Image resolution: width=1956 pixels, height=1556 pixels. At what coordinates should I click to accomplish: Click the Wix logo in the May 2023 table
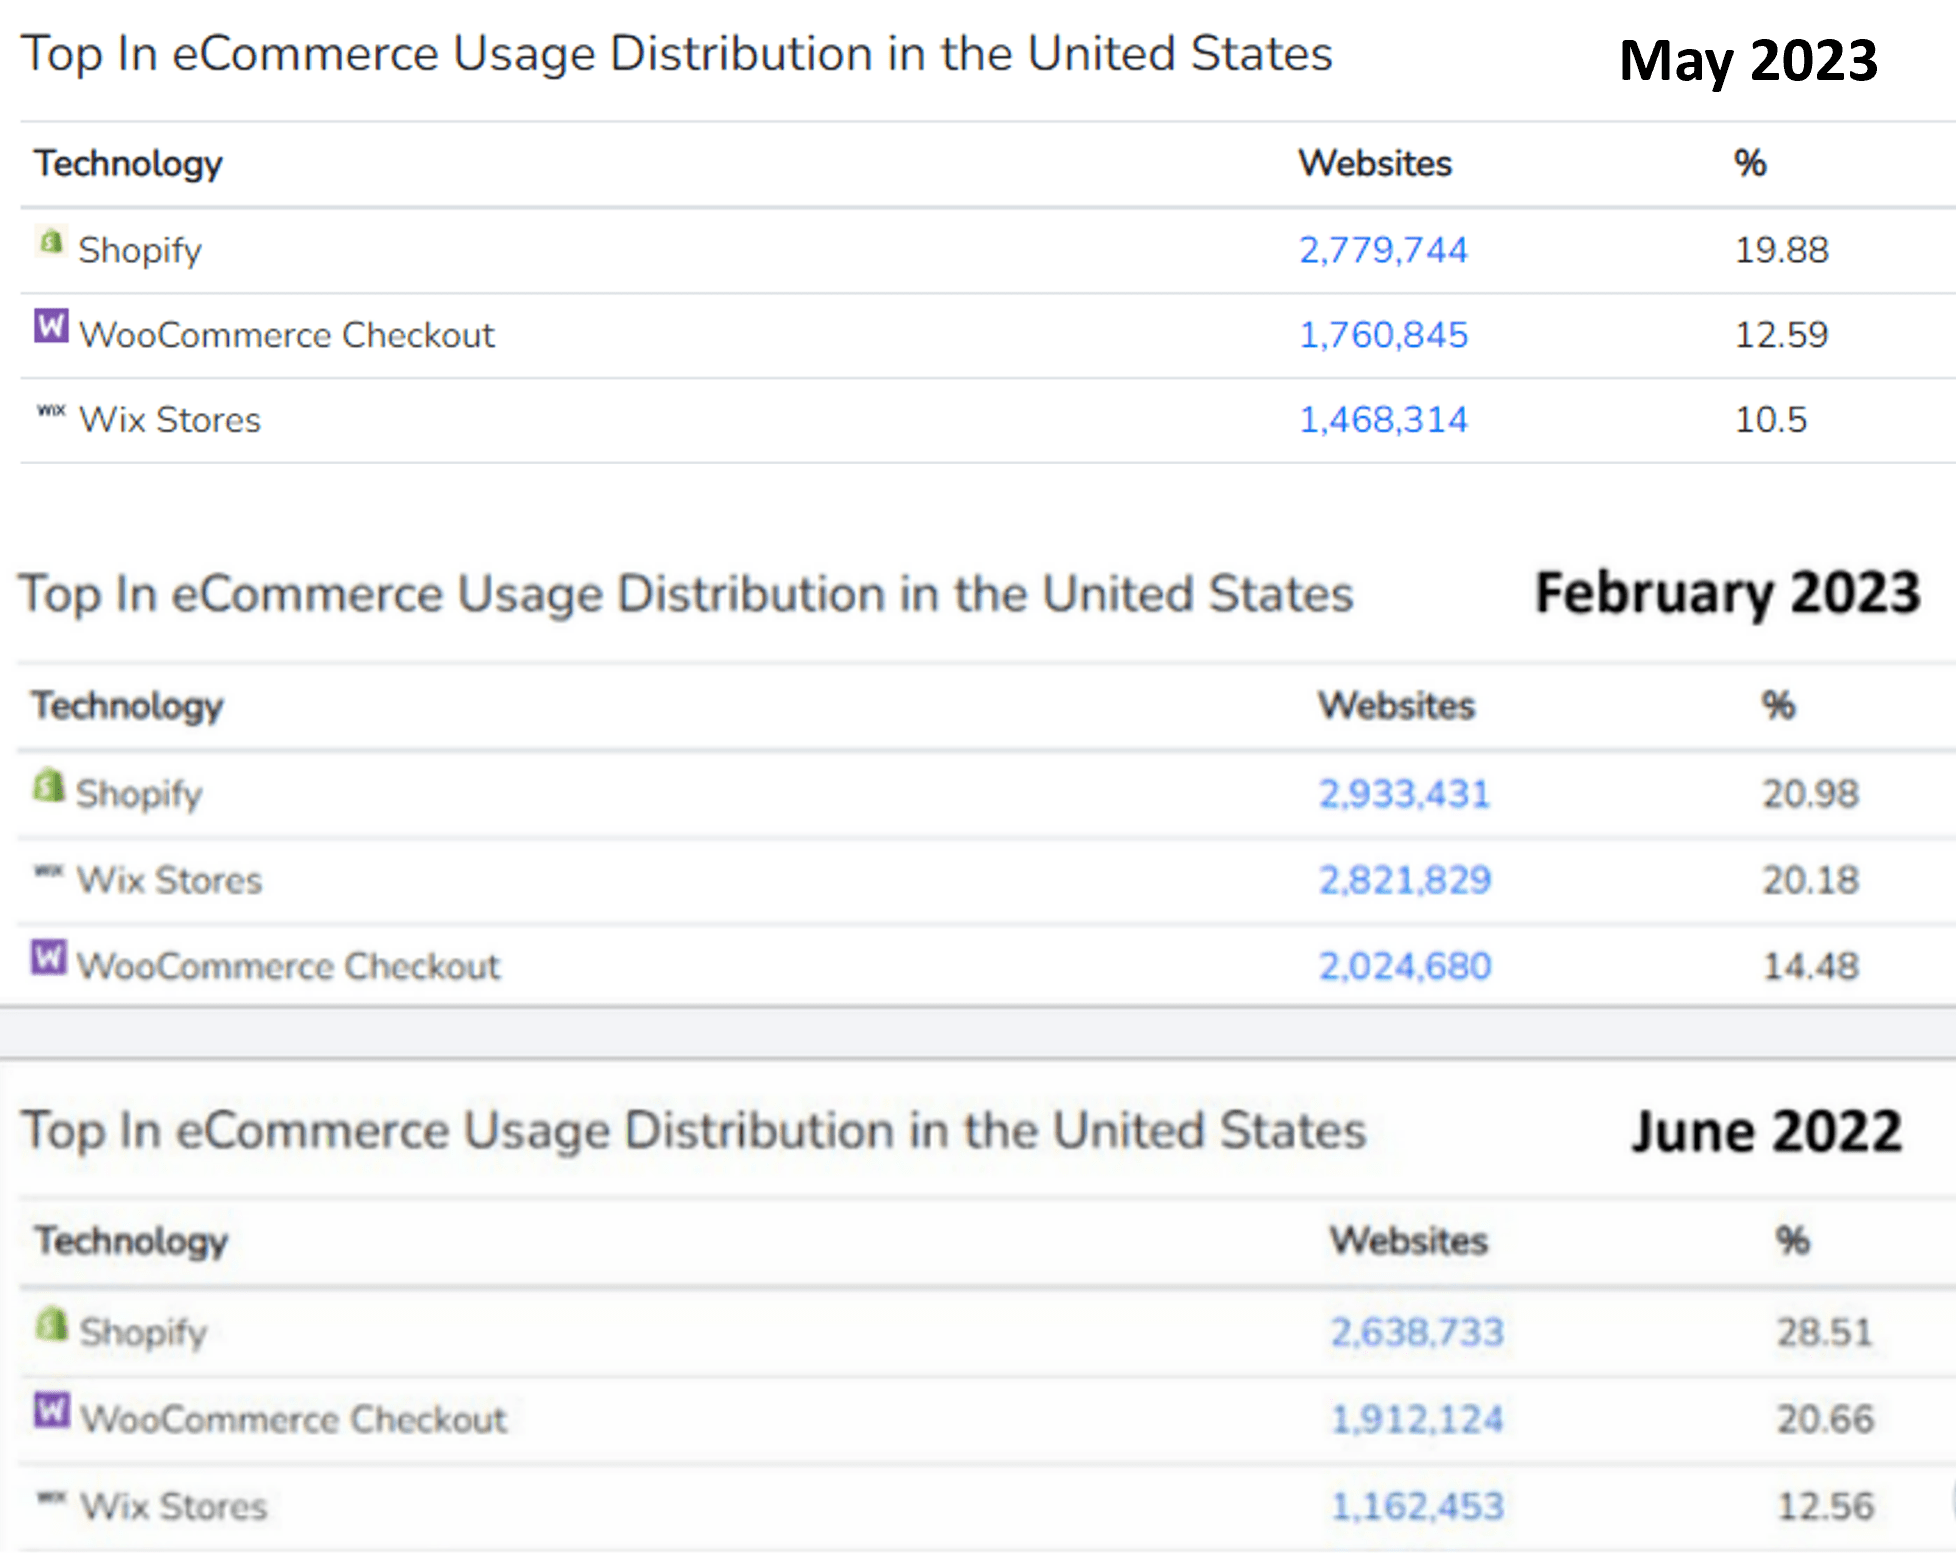(x=51, y=410)
